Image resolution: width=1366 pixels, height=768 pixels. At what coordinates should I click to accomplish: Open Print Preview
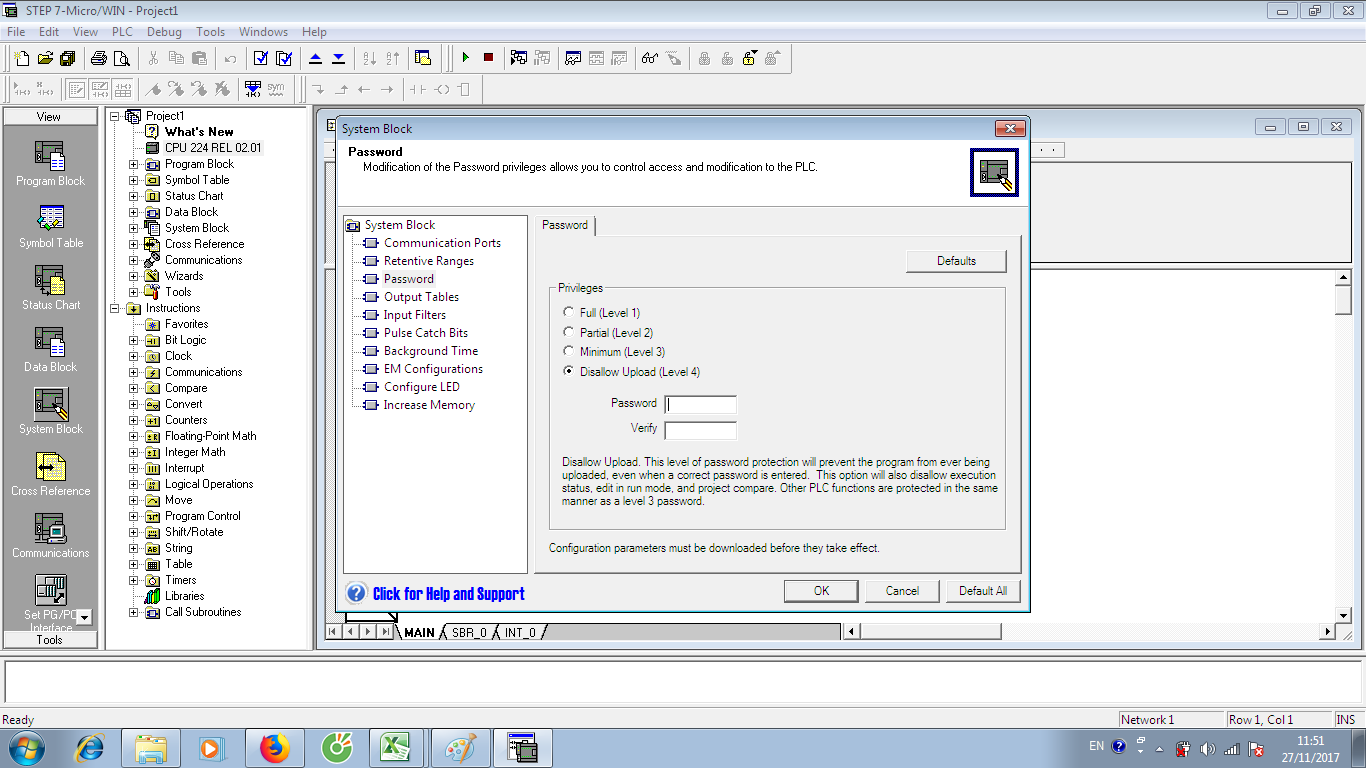click(x=121, y=57)
